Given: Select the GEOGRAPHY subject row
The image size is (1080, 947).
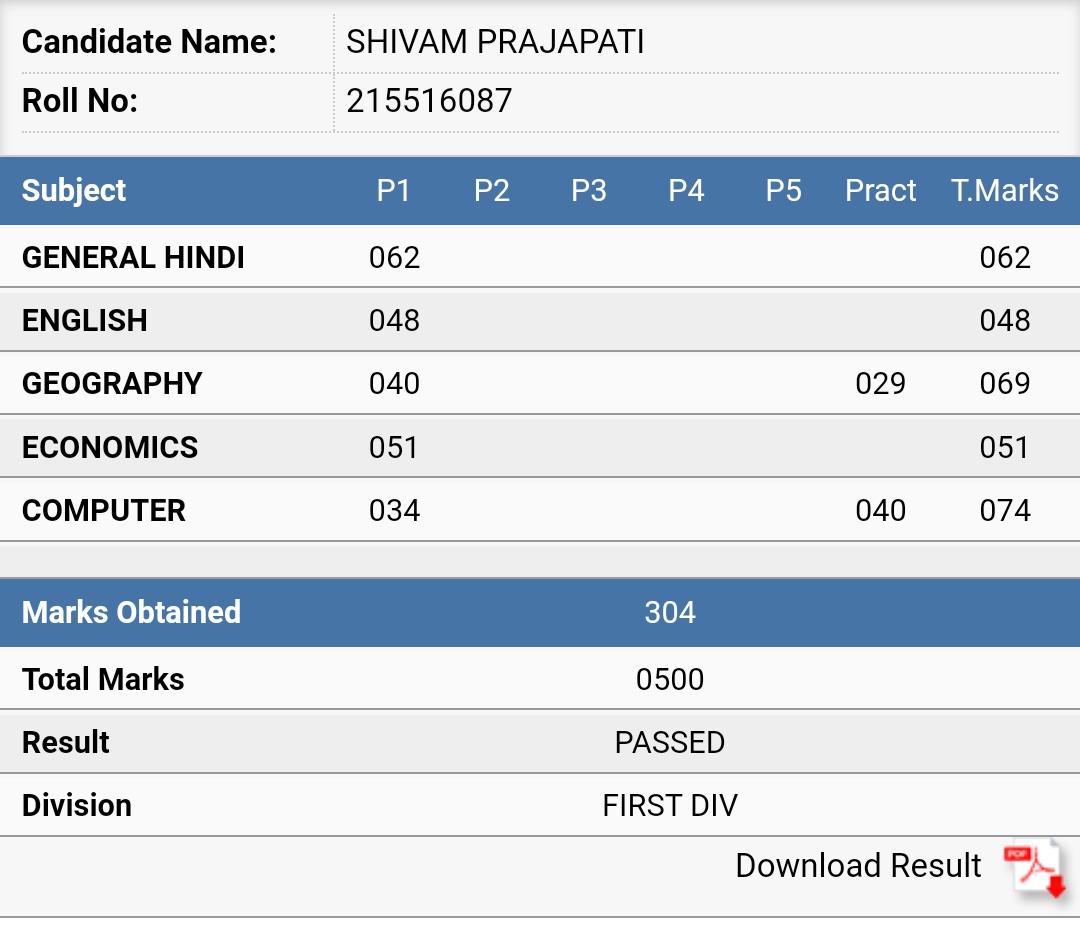Looking at the screenshot, I should tap(540, 384).
